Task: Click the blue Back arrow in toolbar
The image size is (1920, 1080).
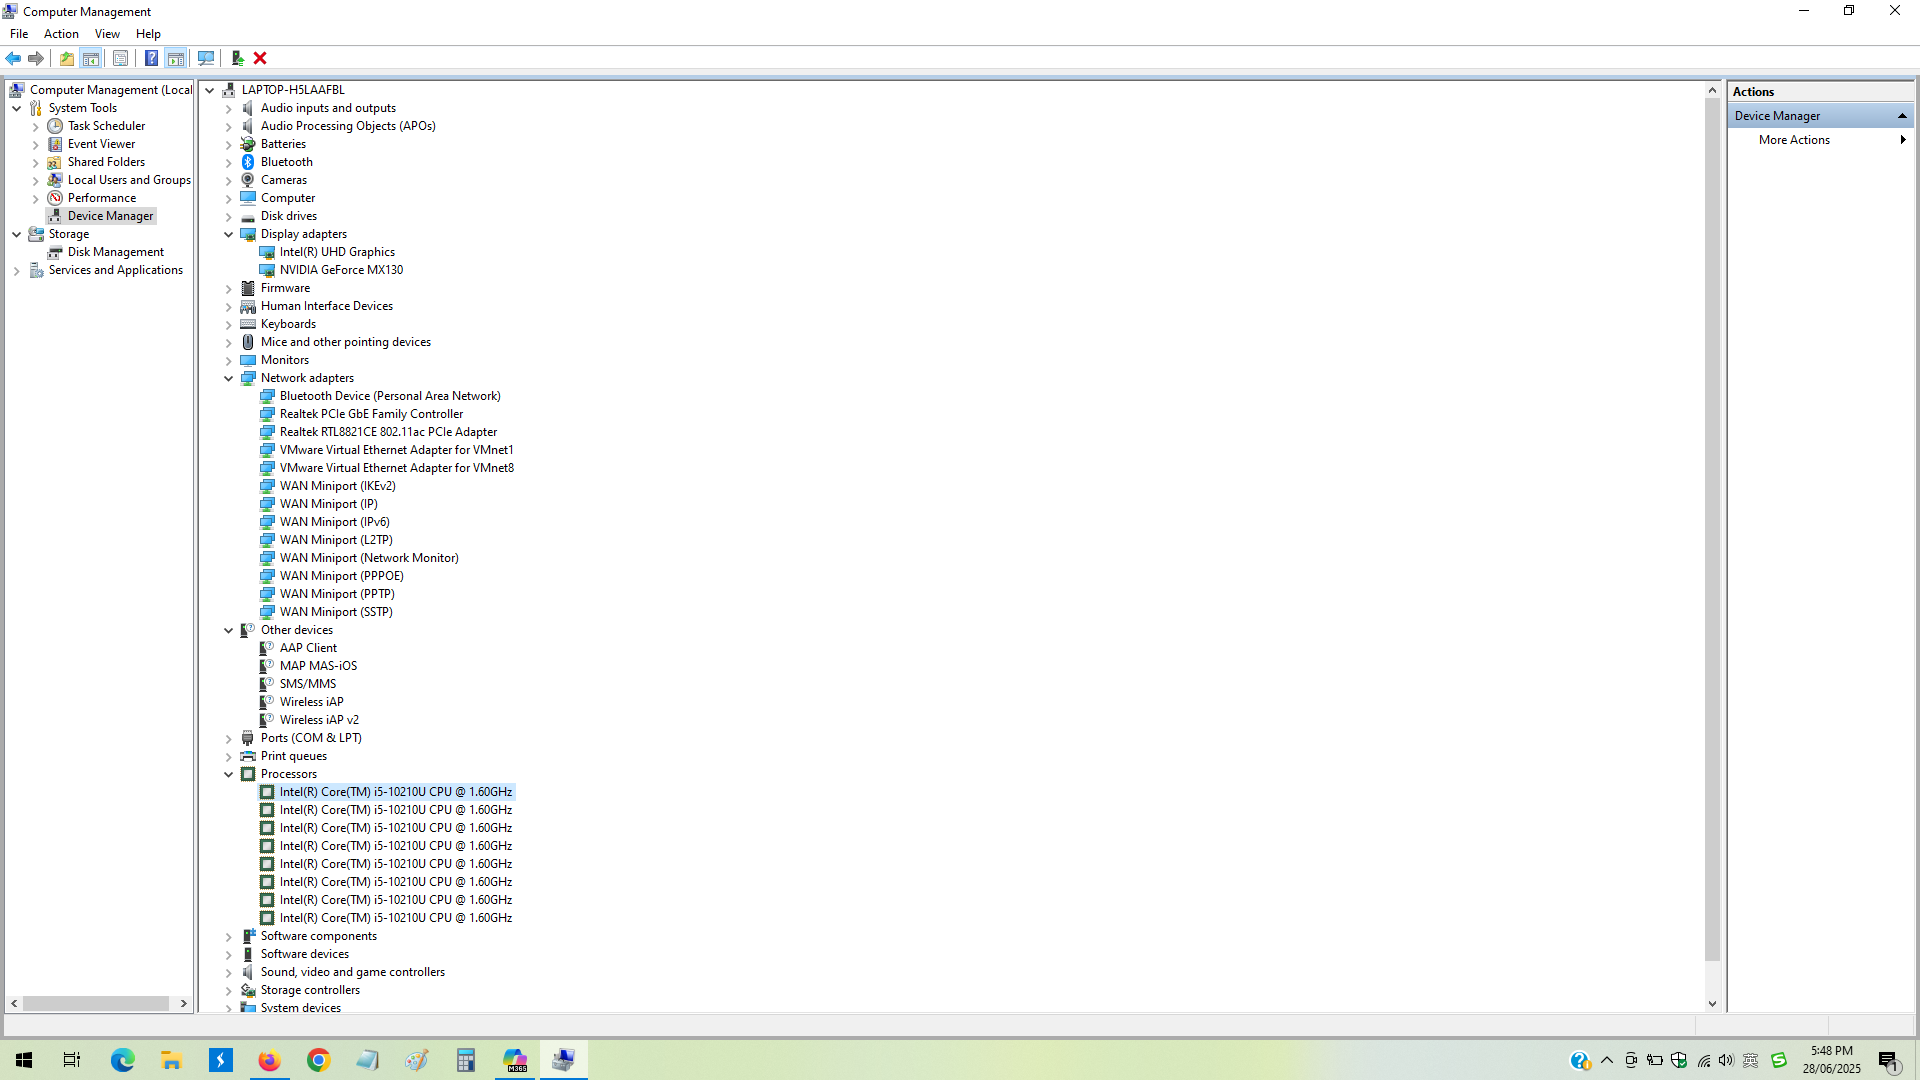Action: point(13,58)
